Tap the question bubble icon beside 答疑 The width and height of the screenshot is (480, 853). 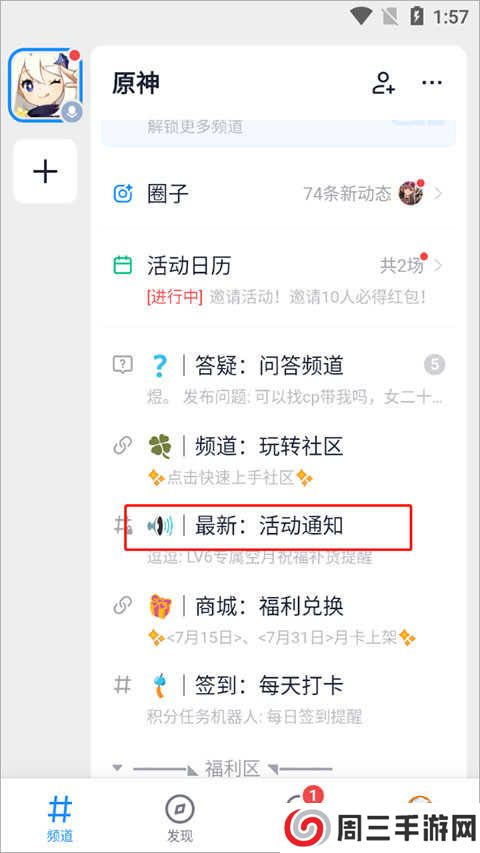(x=123, y=364)
